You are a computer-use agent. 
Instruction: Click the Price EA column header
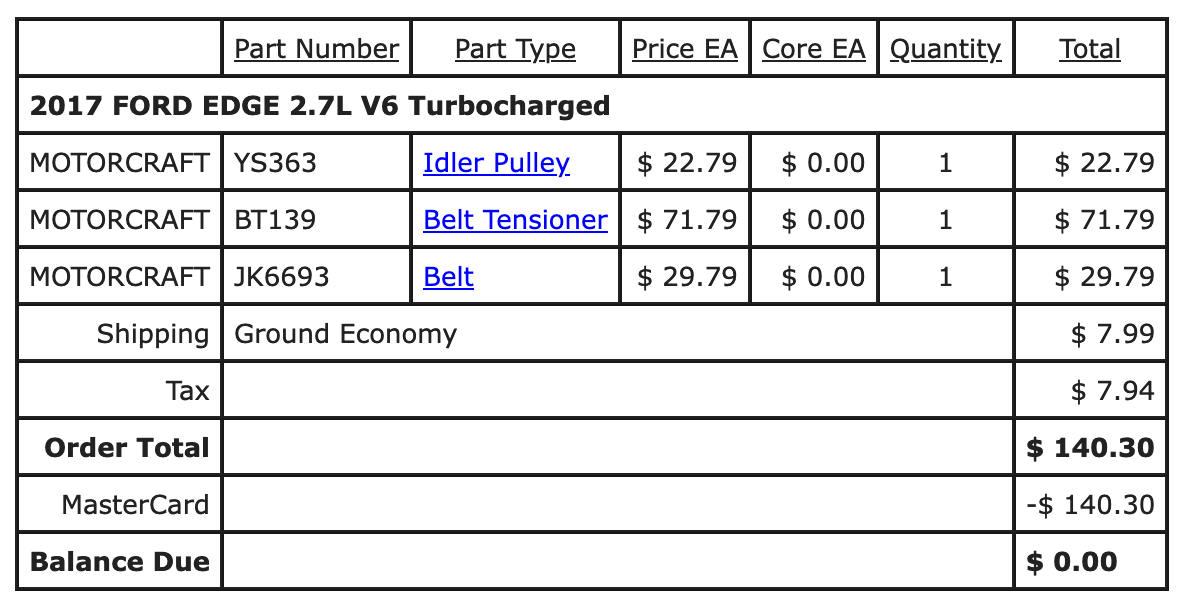685,49
